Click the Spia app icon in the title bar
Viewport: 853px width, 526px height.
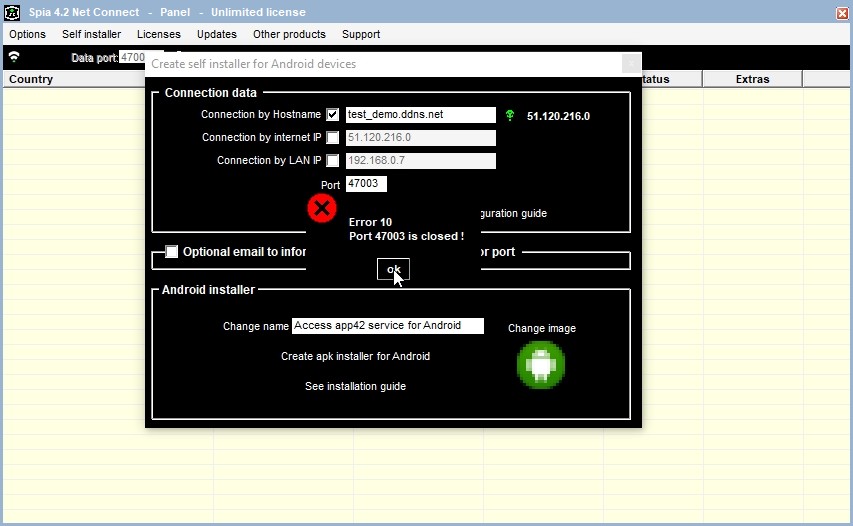(12, 12)
